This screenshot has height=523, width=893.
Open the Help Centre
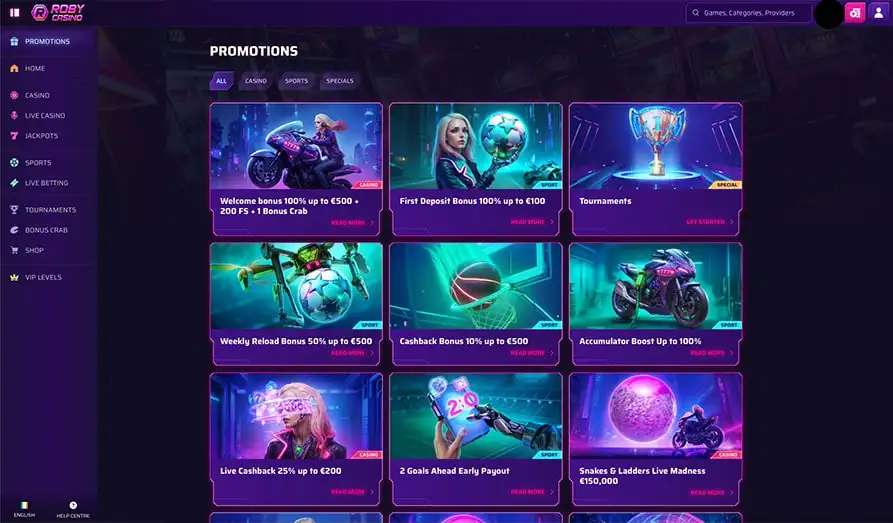[x=73, y=510]
